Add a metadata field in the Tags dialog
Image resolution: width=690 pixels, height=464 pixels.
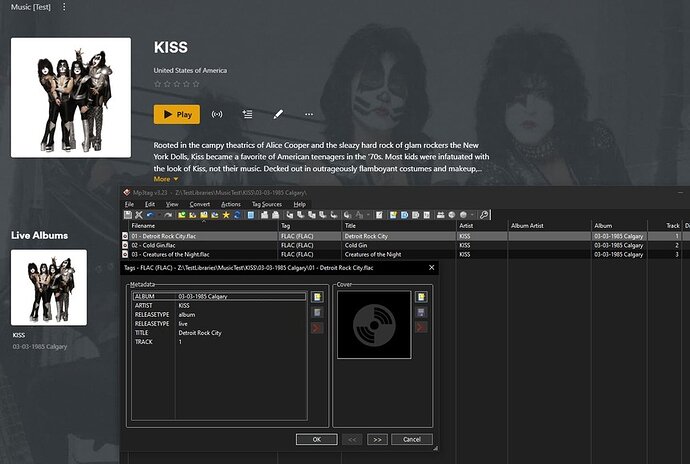point(317,297)
